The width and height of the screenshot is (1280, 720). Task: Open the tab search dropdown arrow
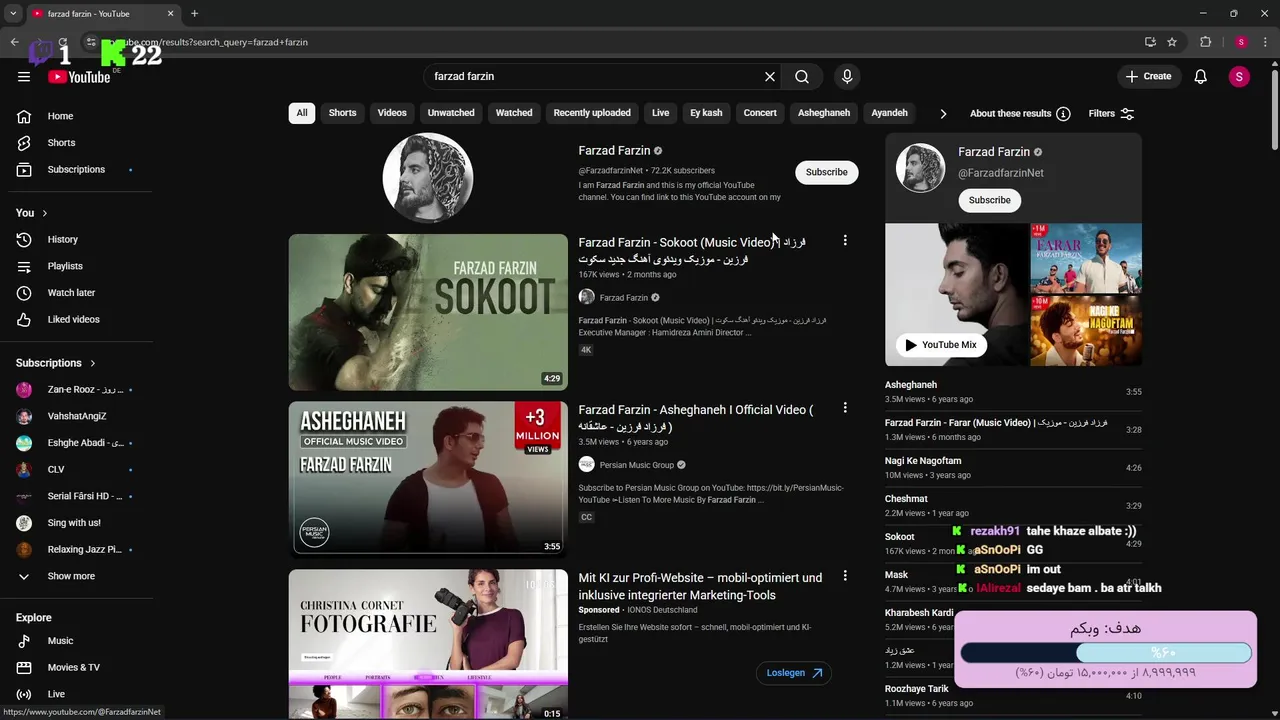pyautogui.click(x=13, y=14)
